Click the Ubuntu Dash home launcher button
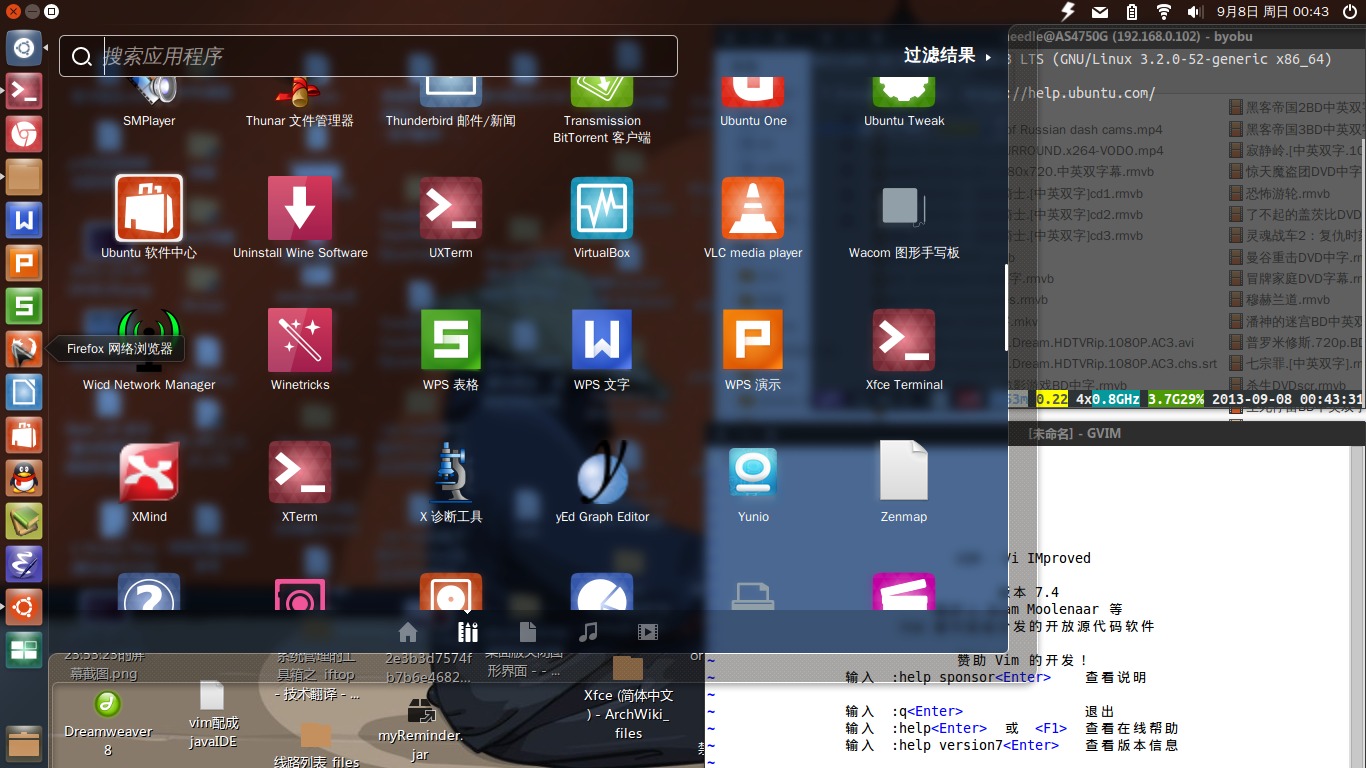 coord(24,47)
